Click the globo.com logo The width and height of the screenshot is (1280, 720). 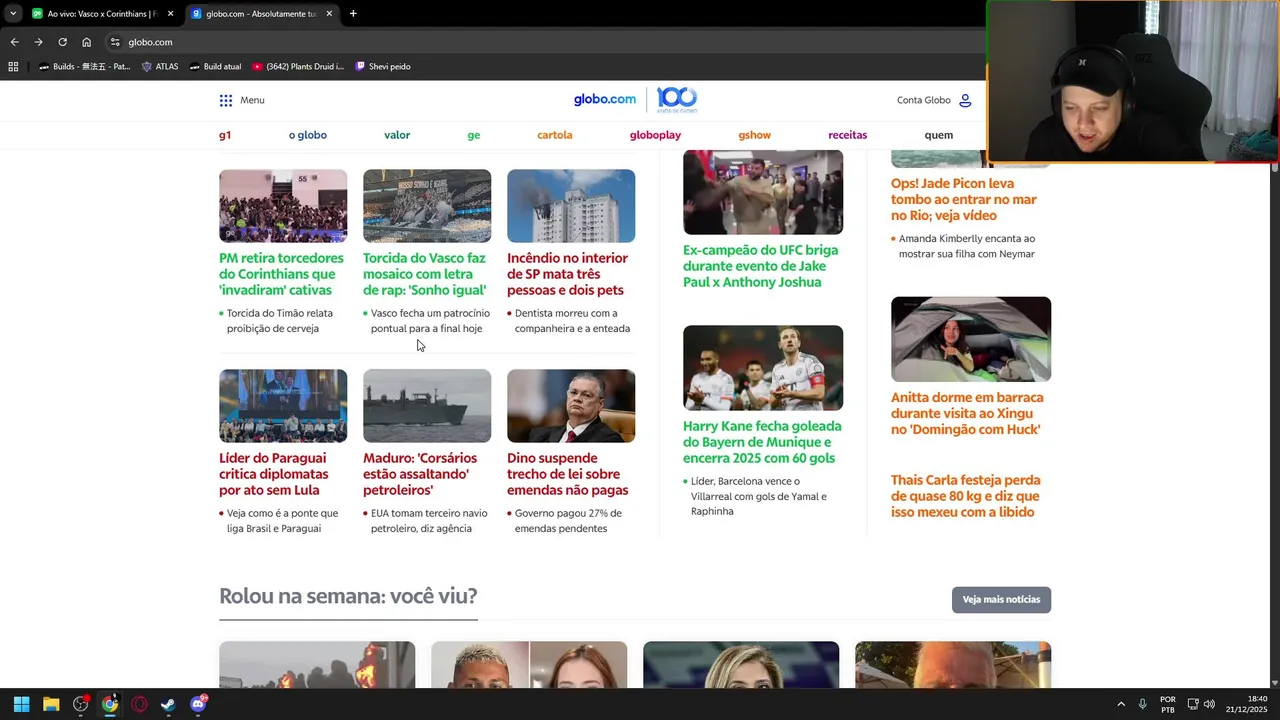click(x=604, y=99)
